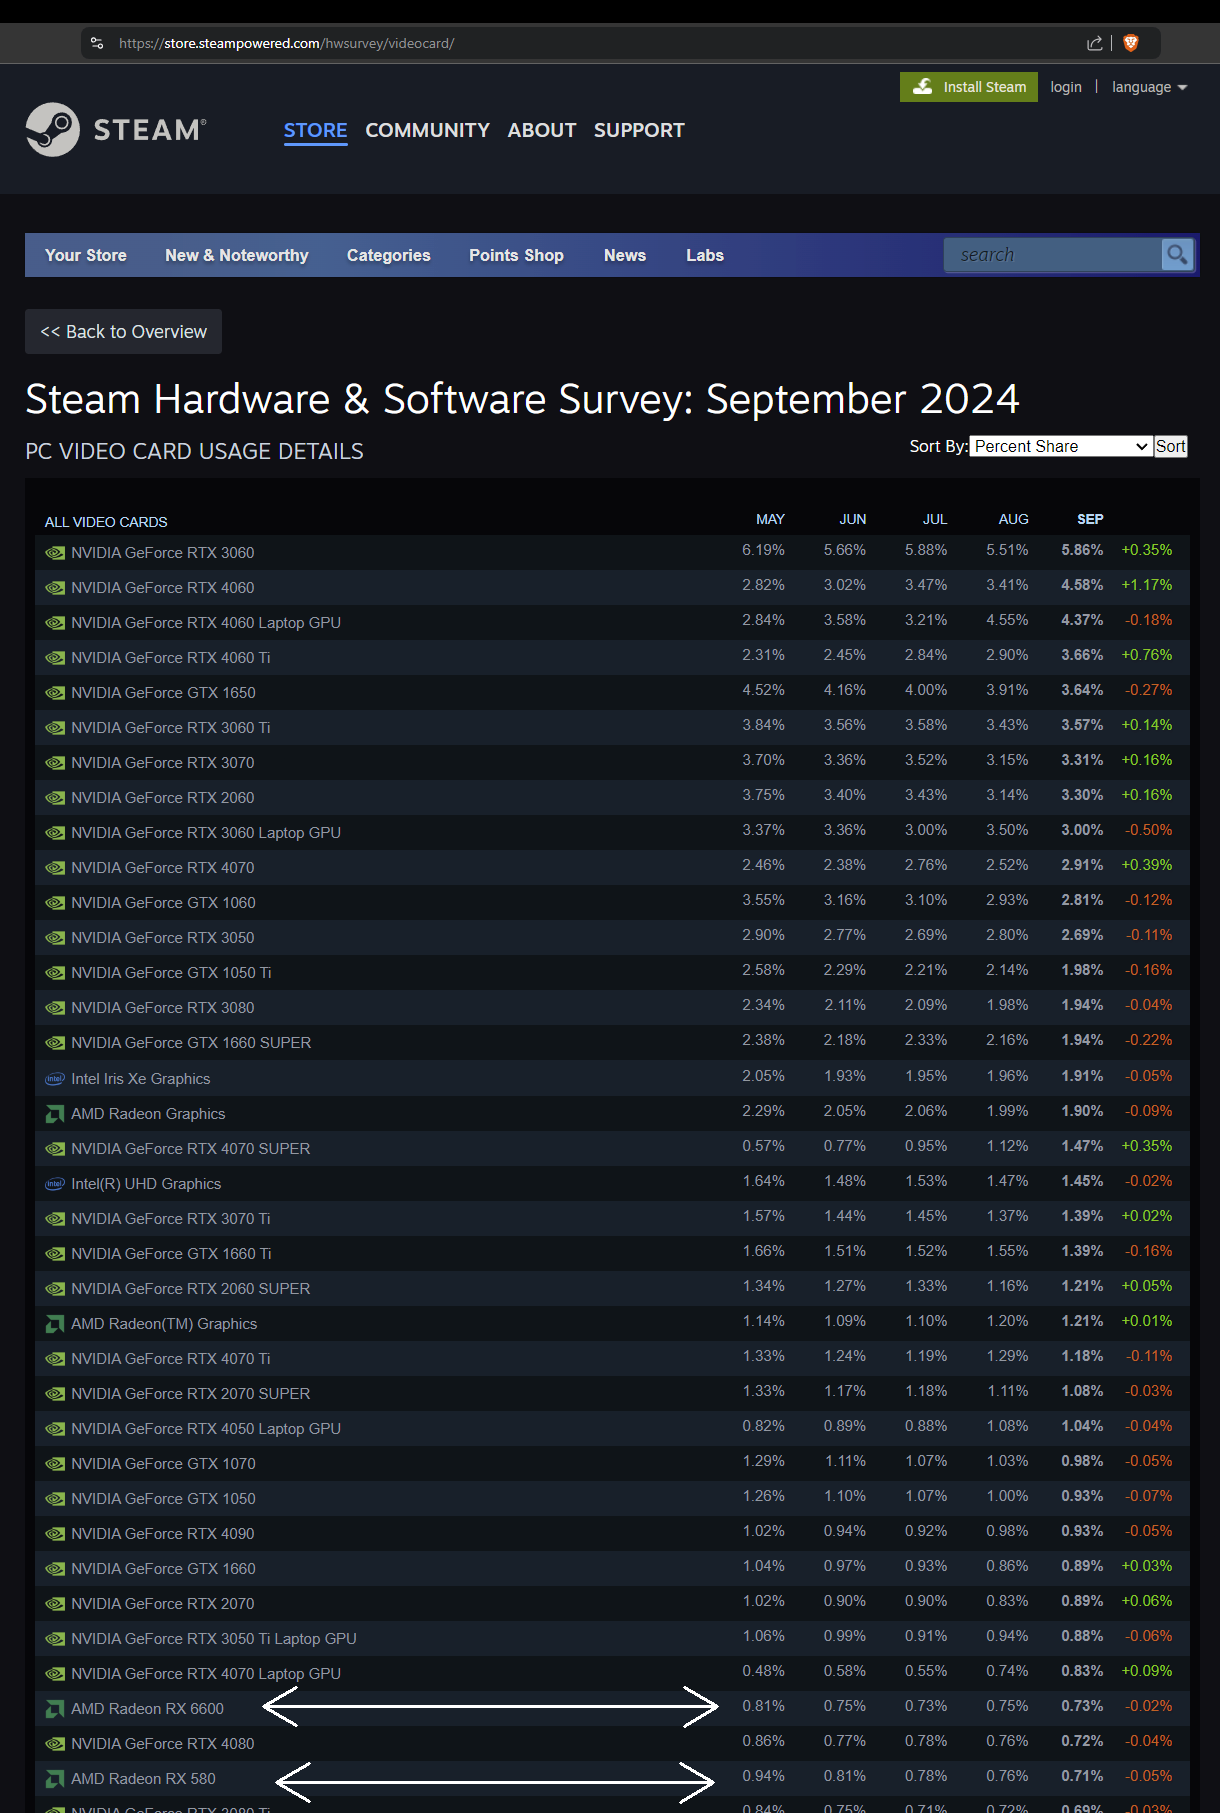Click NVIDIA icon beside RTX 4050 Laptop GPU
The image size is (1220, 1813).
point(55,1429)
